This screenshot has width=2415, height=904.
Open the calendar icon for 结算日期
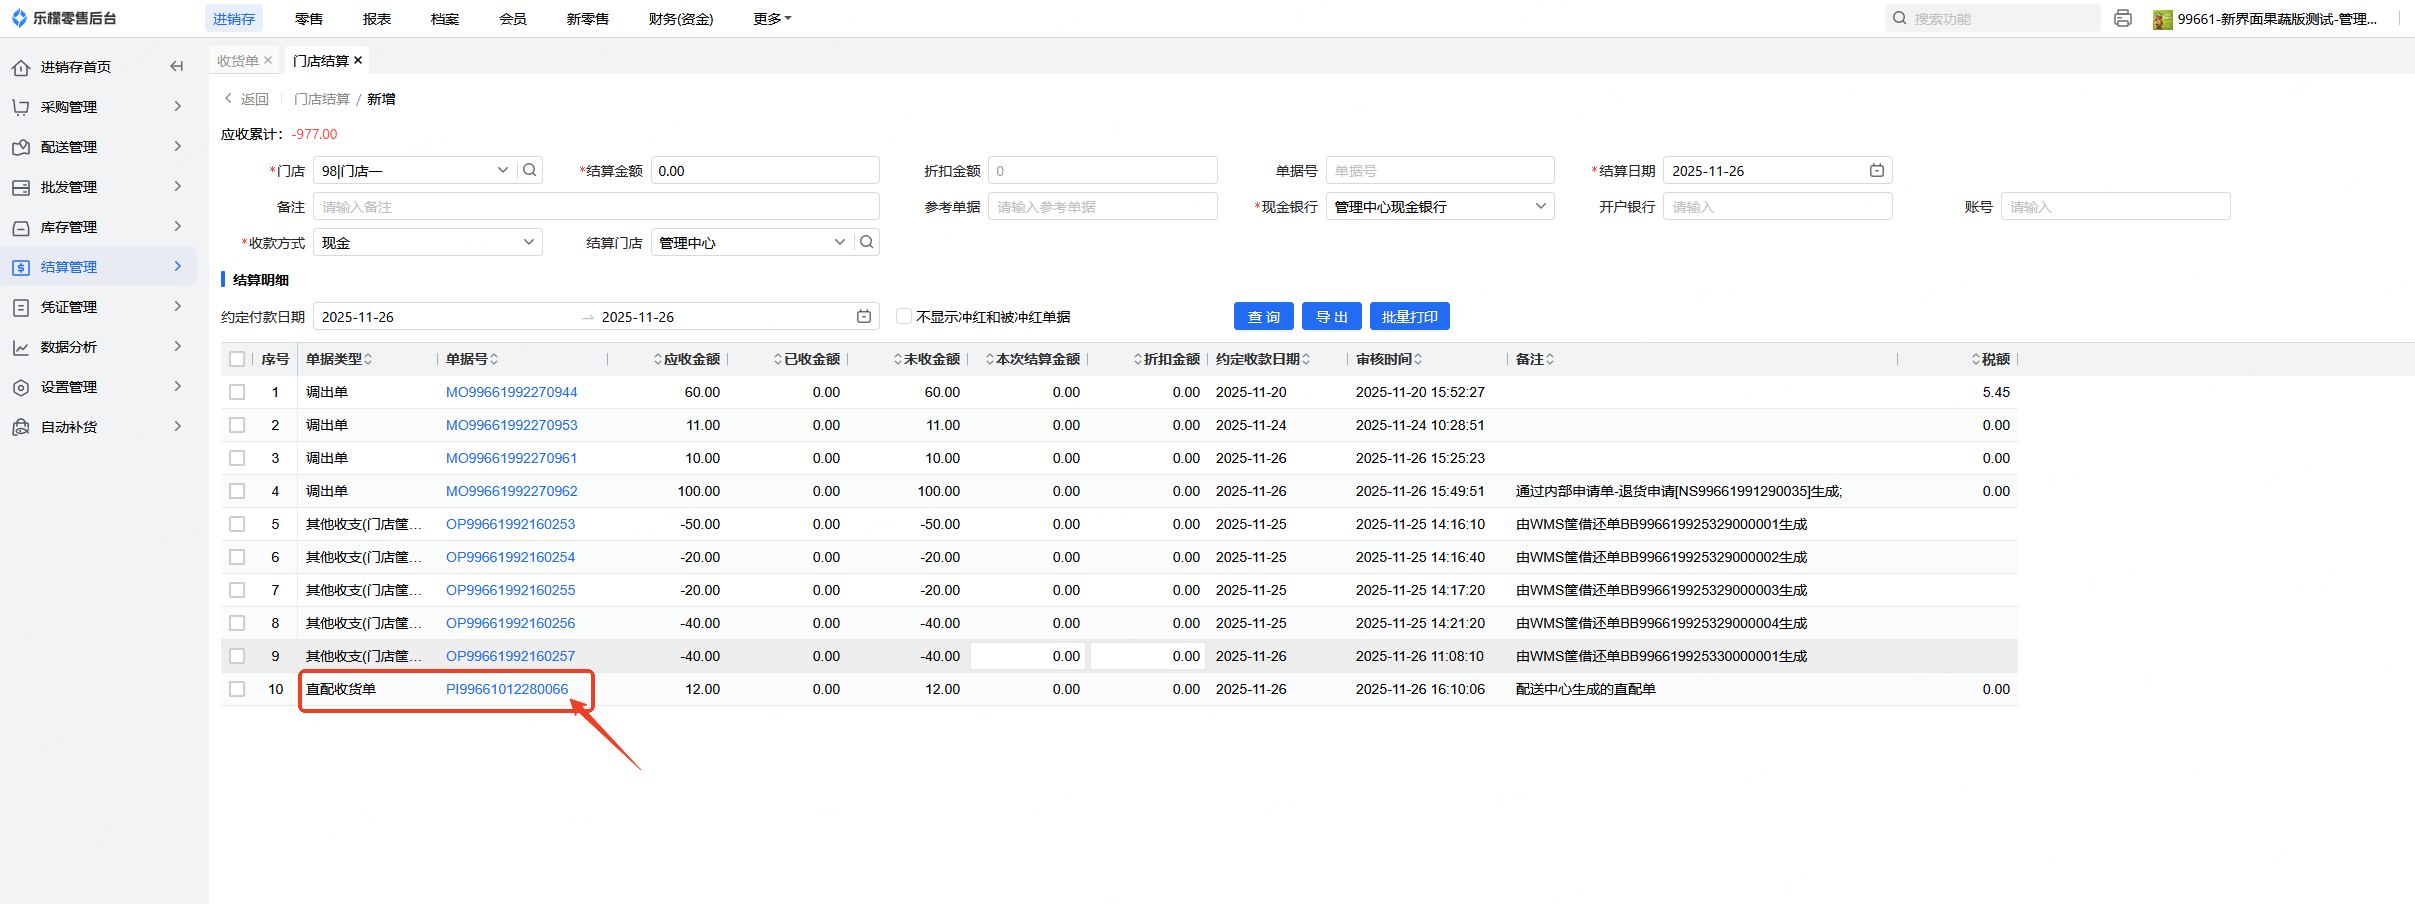point(1876,171)
